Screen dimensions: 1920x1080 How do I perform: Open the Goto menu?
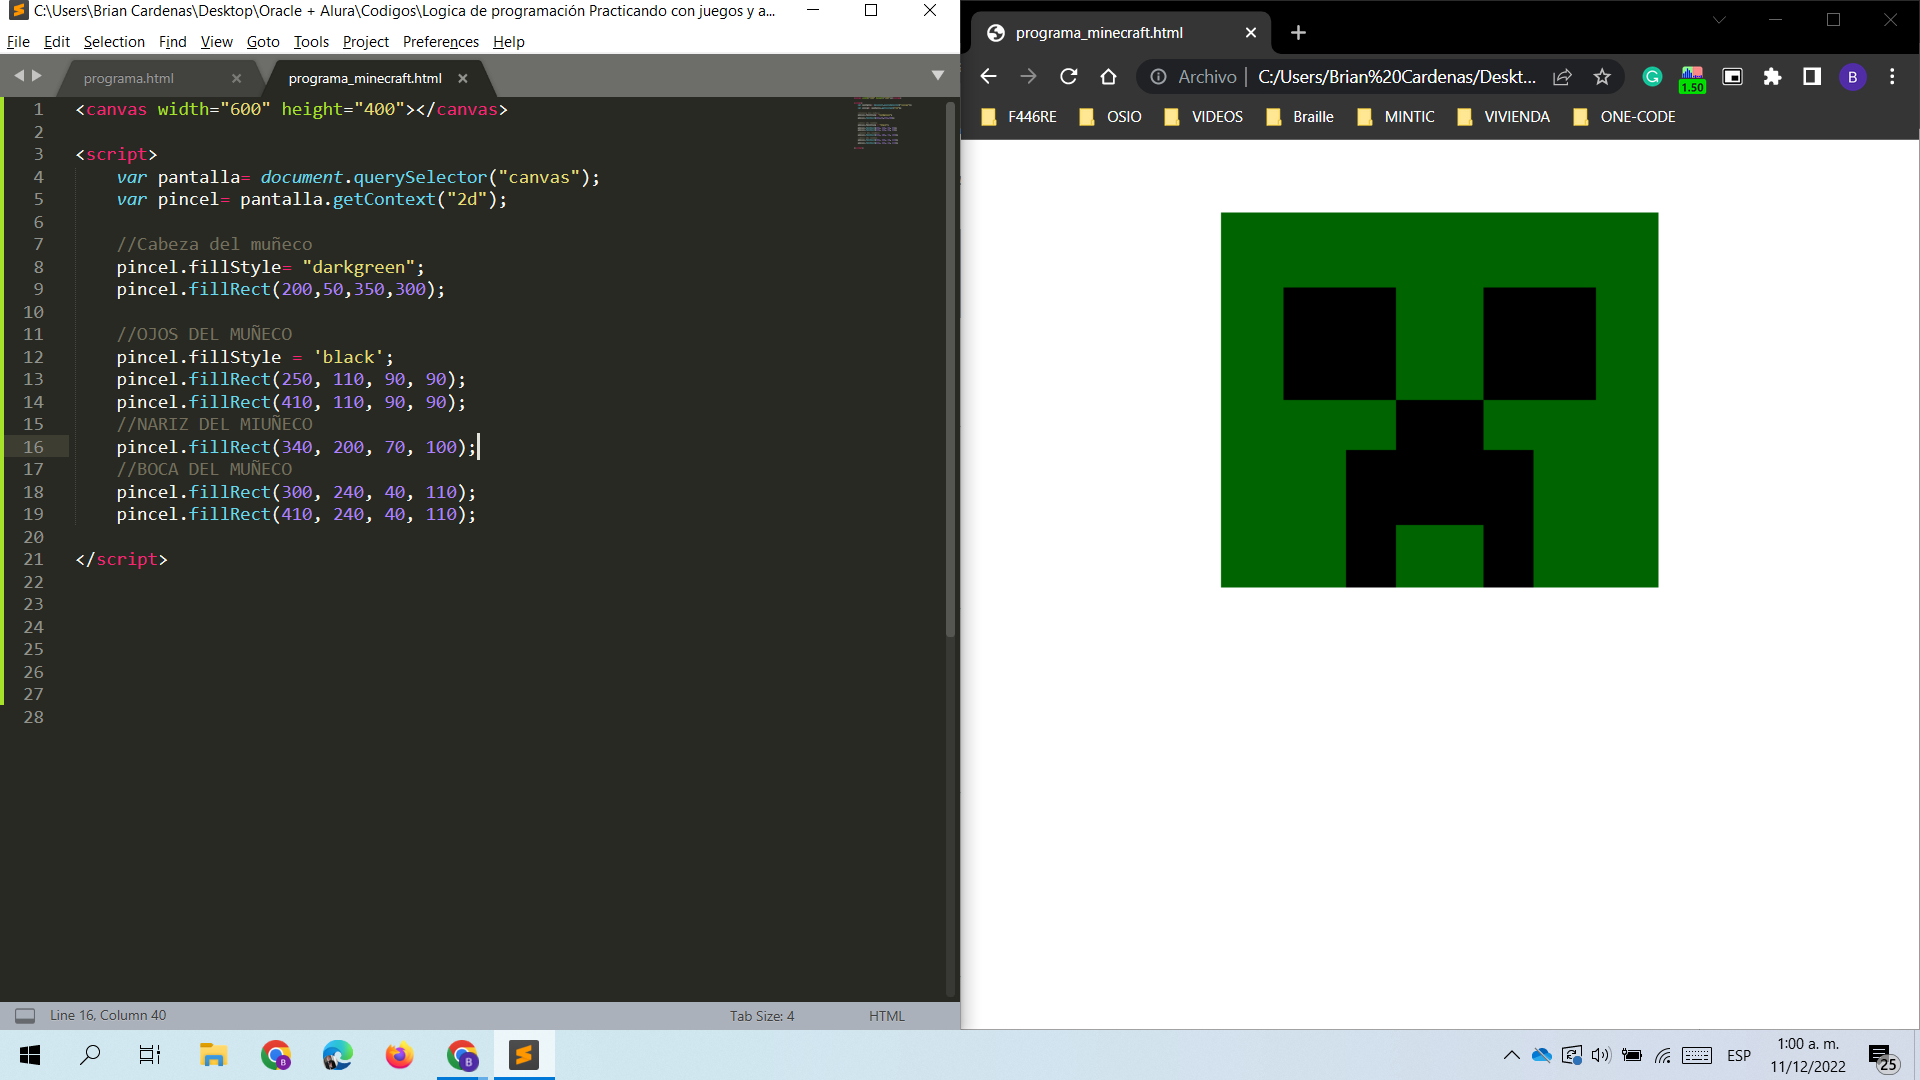263,42
